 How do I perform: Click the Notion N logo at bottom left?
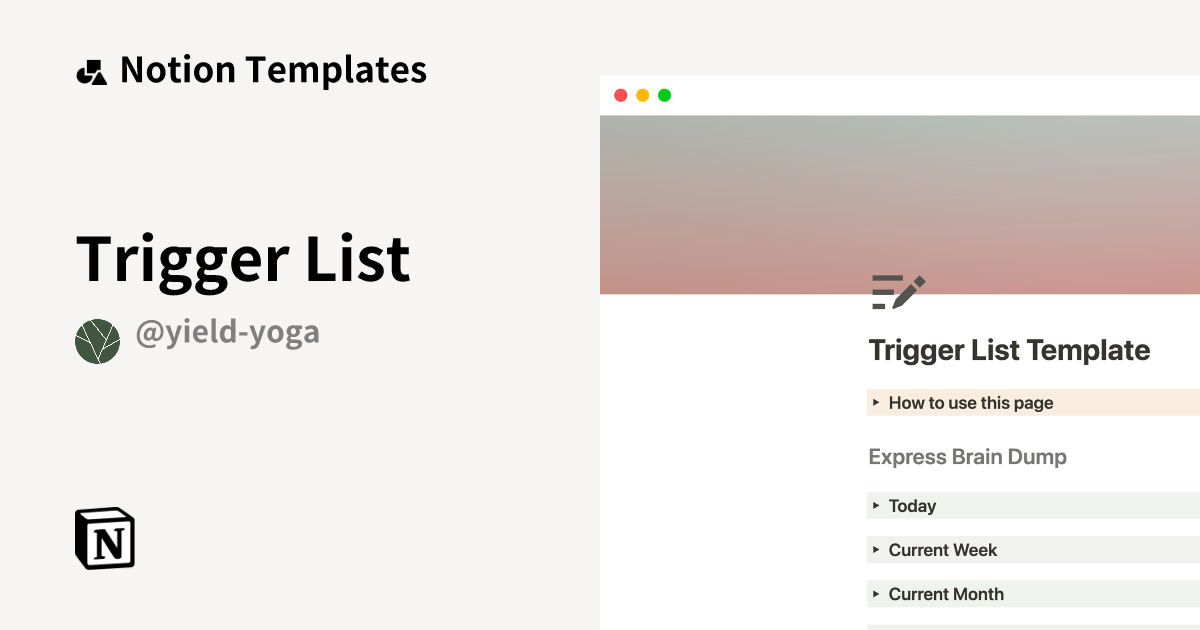pos(103,539)
